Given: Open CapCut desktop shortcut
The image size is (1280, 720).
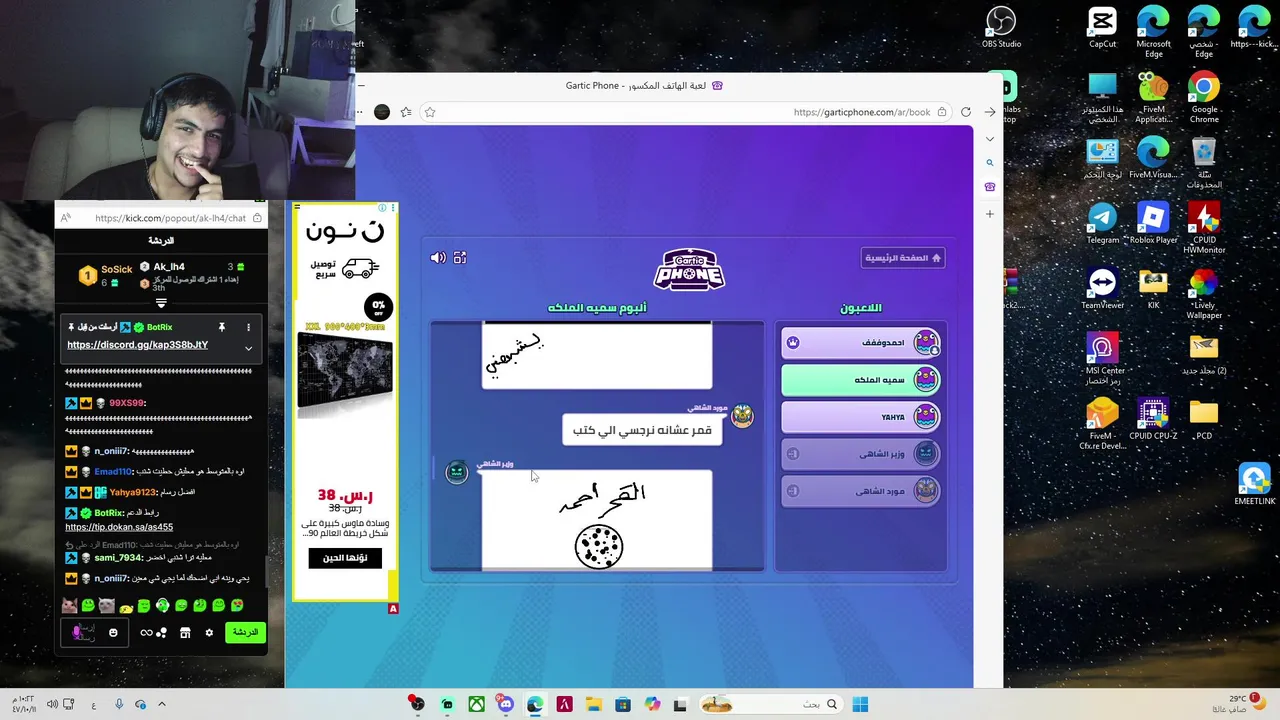Looking at the screenshot, I should point(1102,27).
